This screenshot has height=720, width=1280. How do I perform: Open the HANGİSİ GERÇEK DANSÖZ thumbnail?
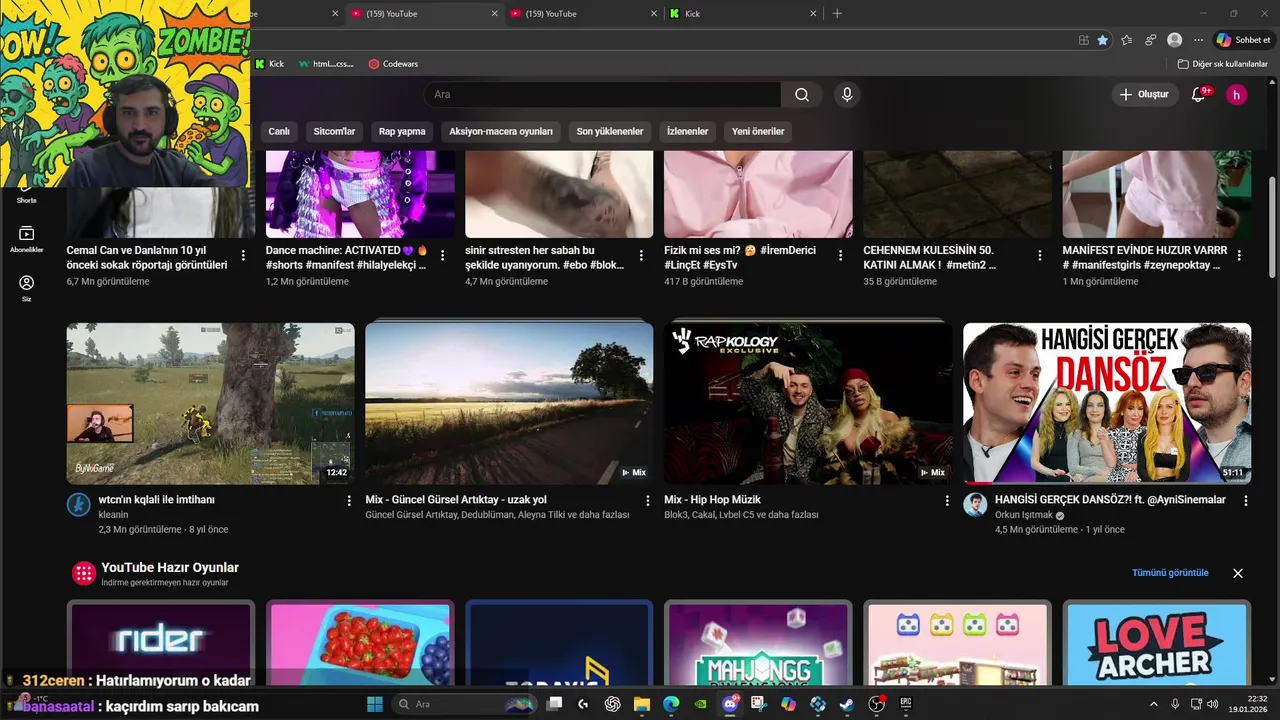click(1107, 403)
